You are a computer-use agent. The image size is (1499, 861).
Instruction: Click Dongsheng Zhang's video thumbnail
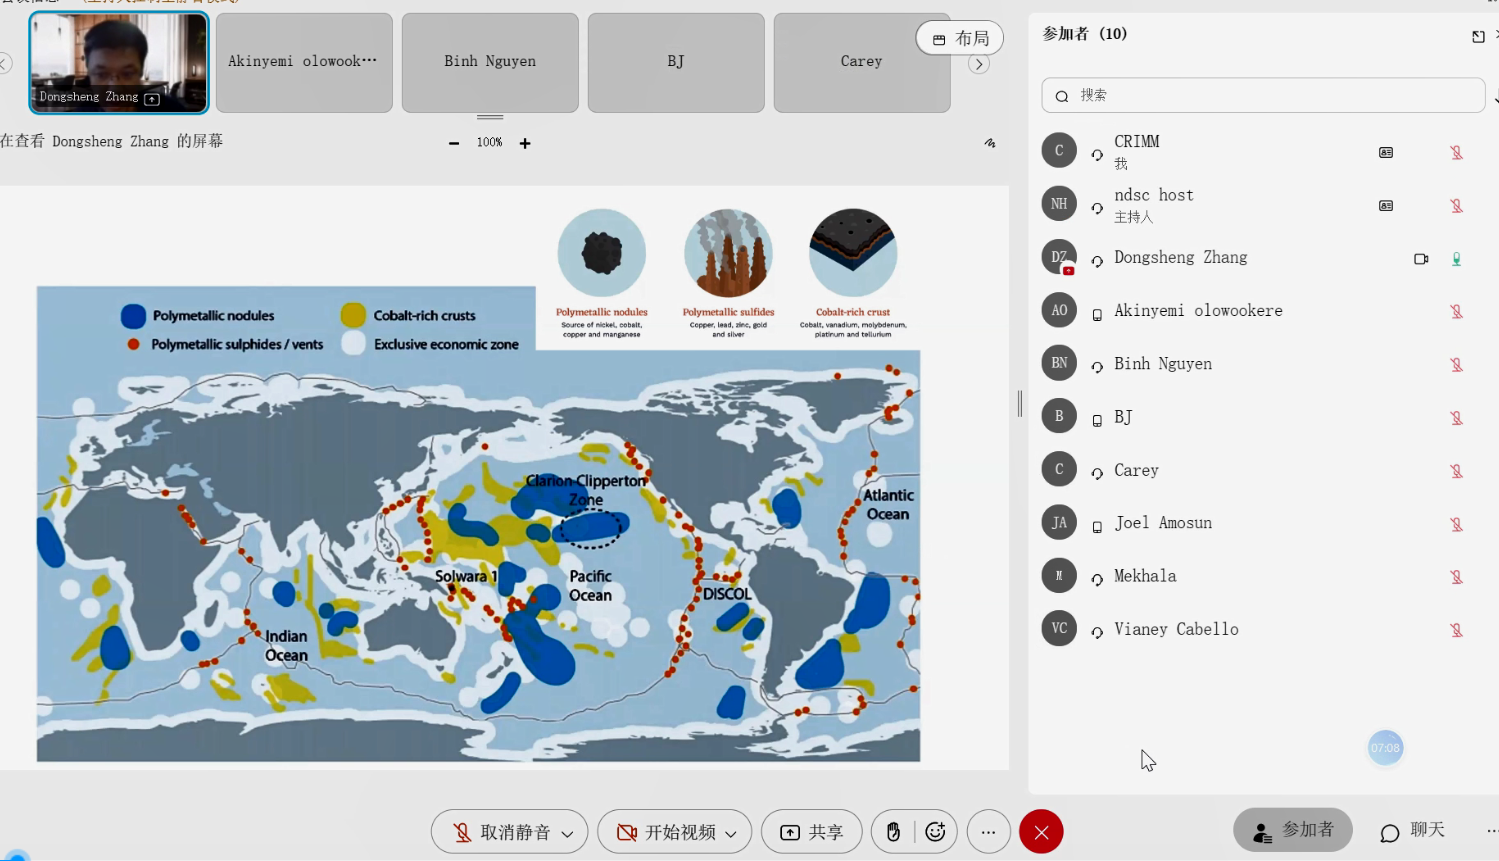tap(119, 62)
